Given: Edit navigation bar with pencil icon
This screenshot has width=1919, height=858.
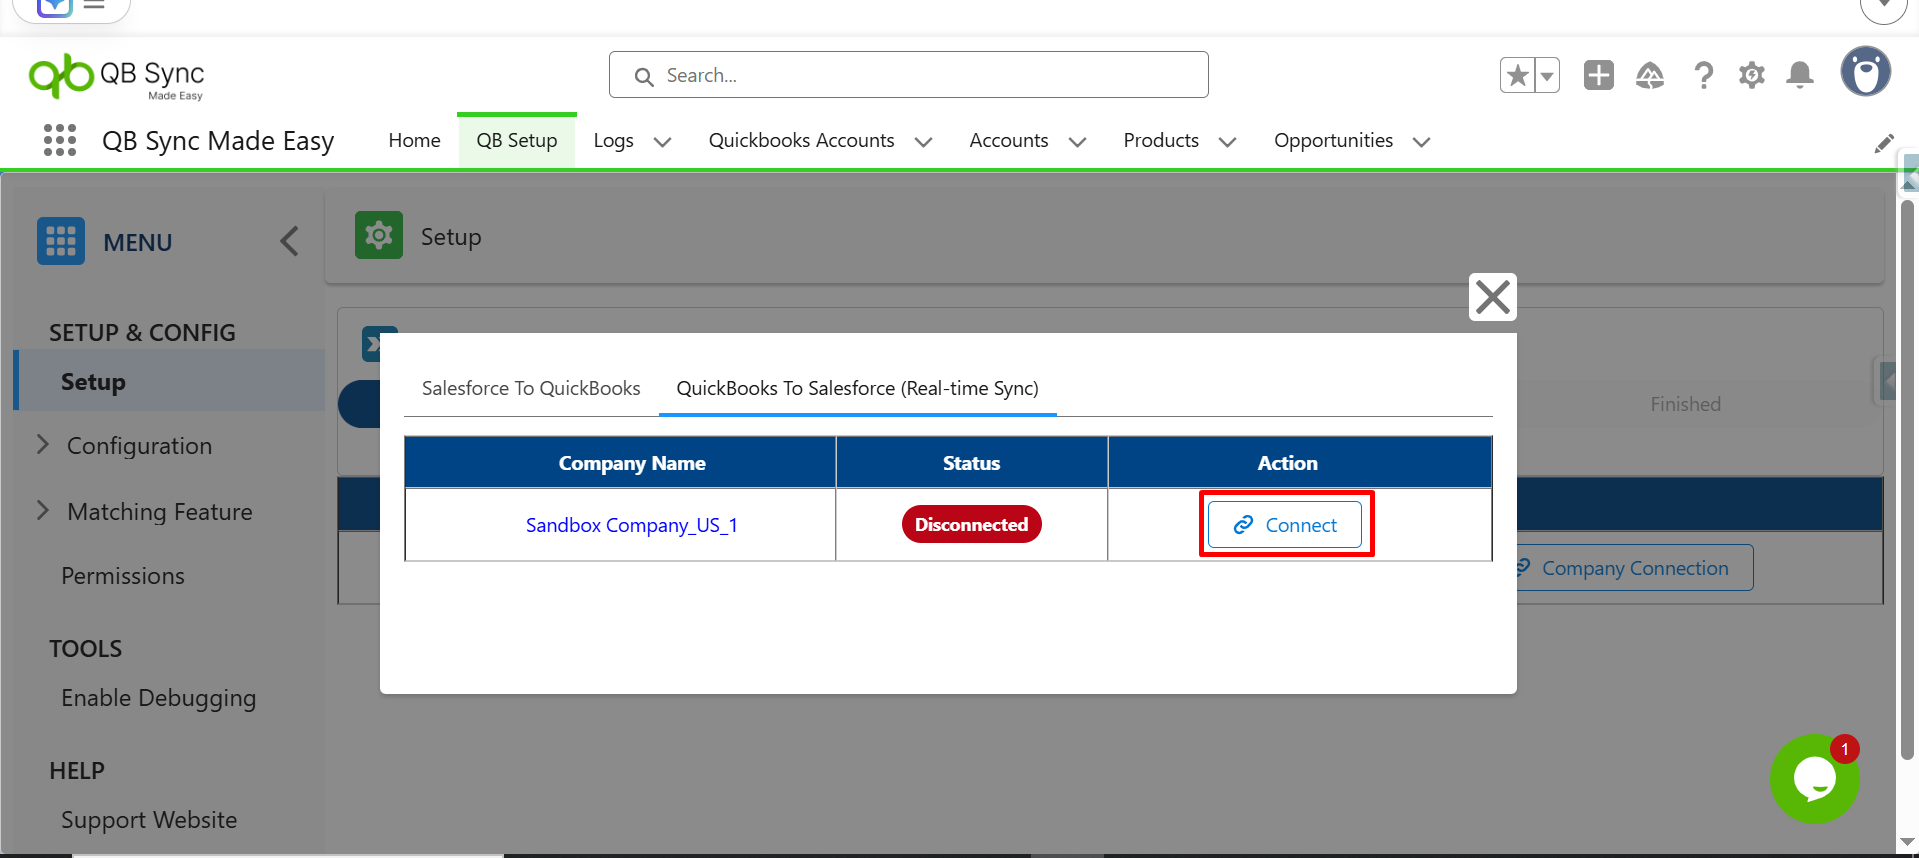Looking at the screenshot, I should click(x=1884, y=143).
